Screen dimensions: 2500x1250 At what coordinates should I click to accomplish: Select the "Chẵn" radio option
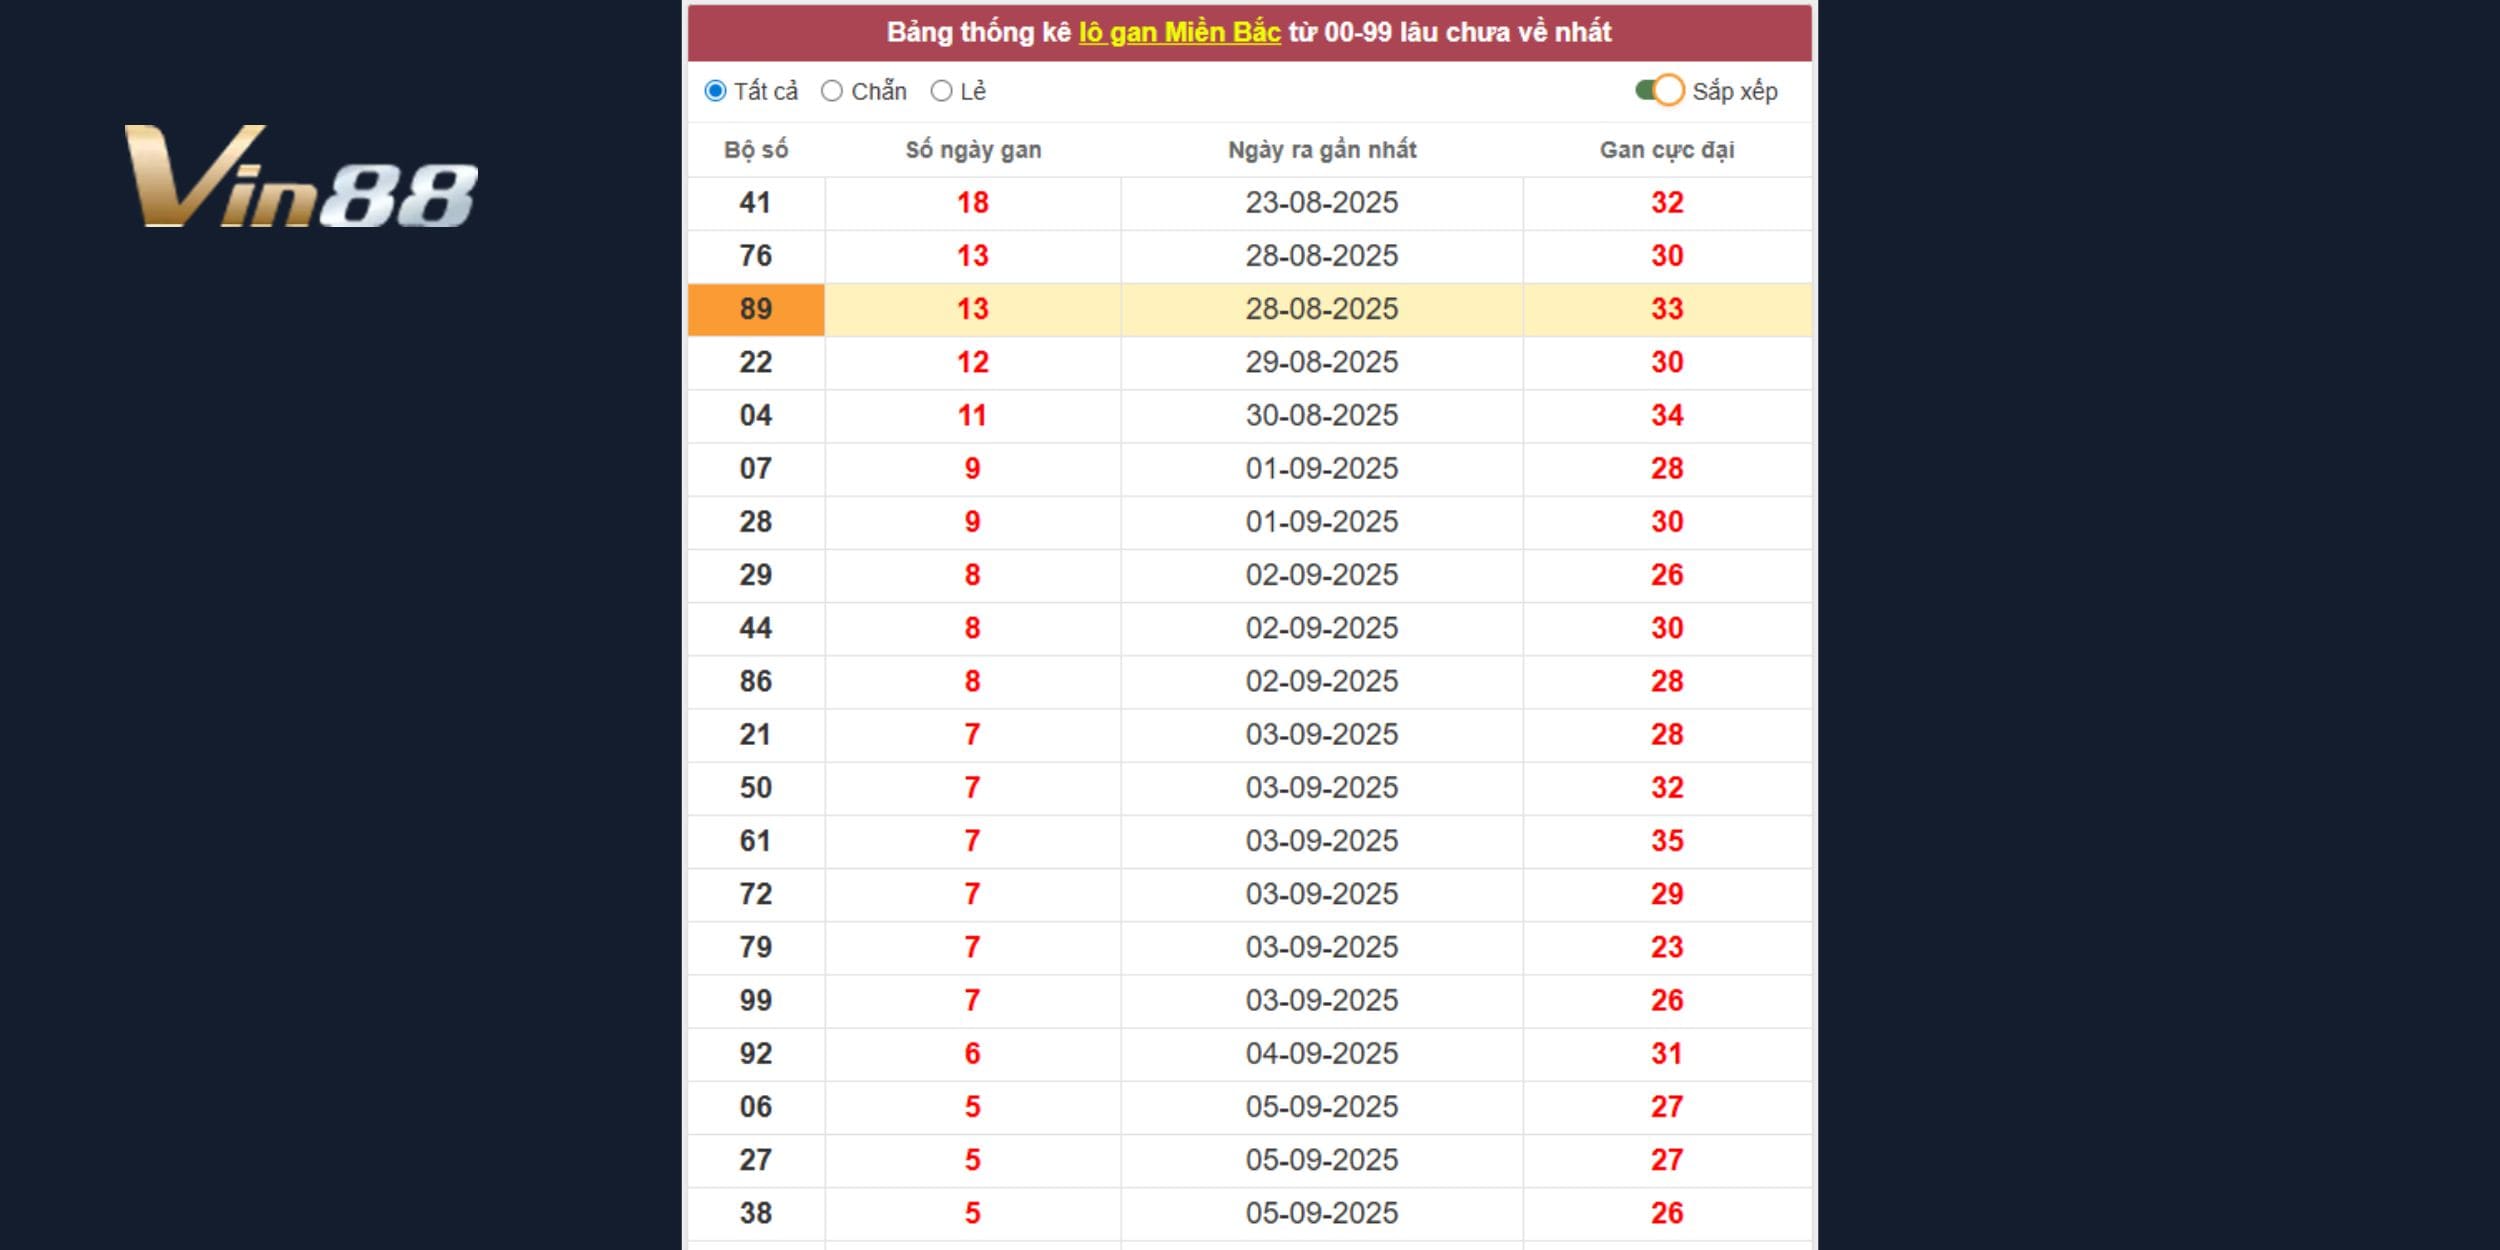click(832, 91)
